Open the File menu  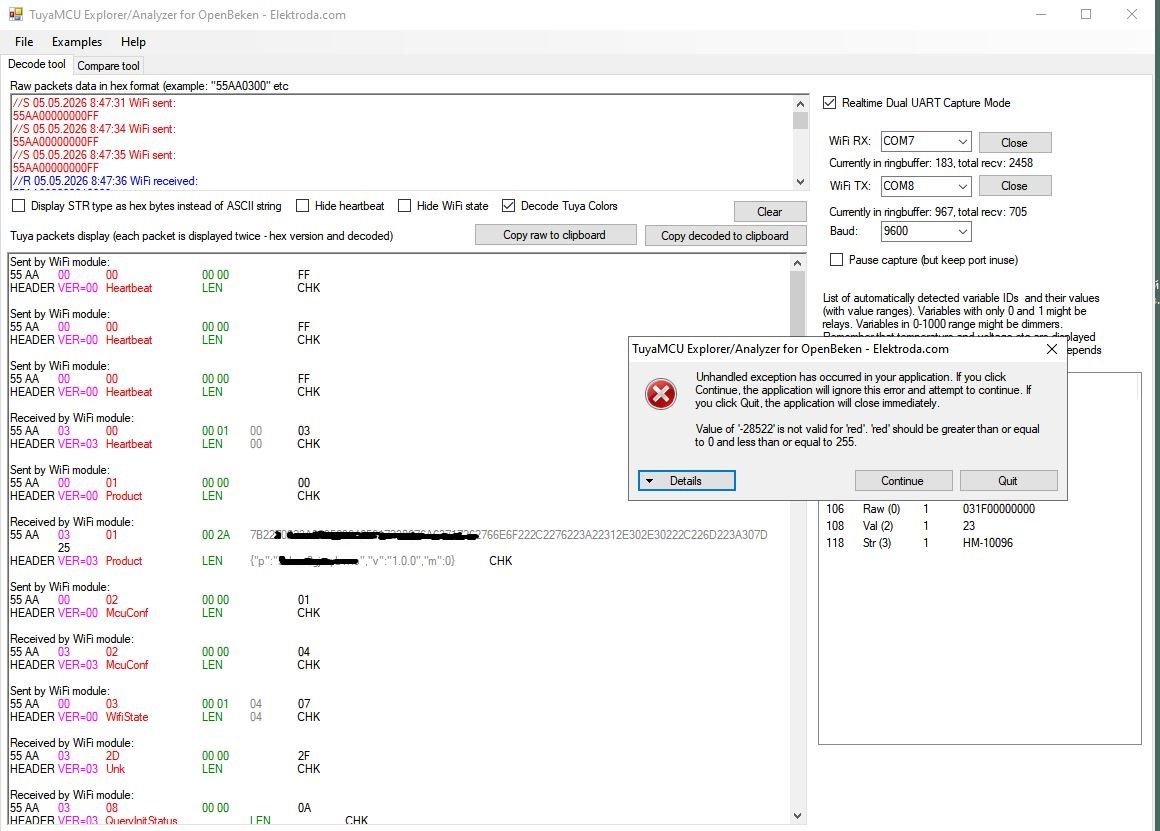pos(24,42)
